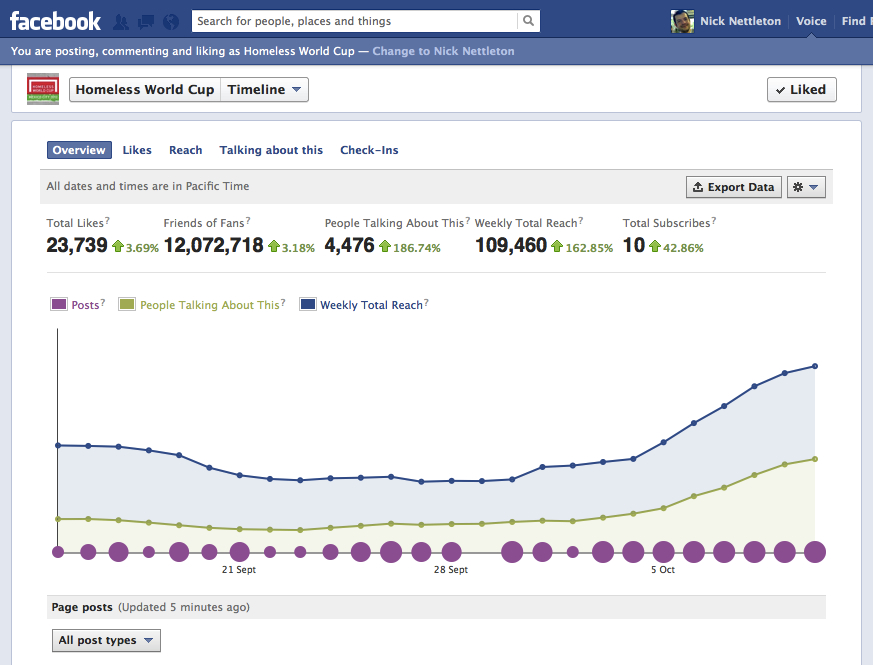Click the last blue Weekly Reach data point
Image resolution: width=873 pixels, height=665 pixels.
(815, 366)
